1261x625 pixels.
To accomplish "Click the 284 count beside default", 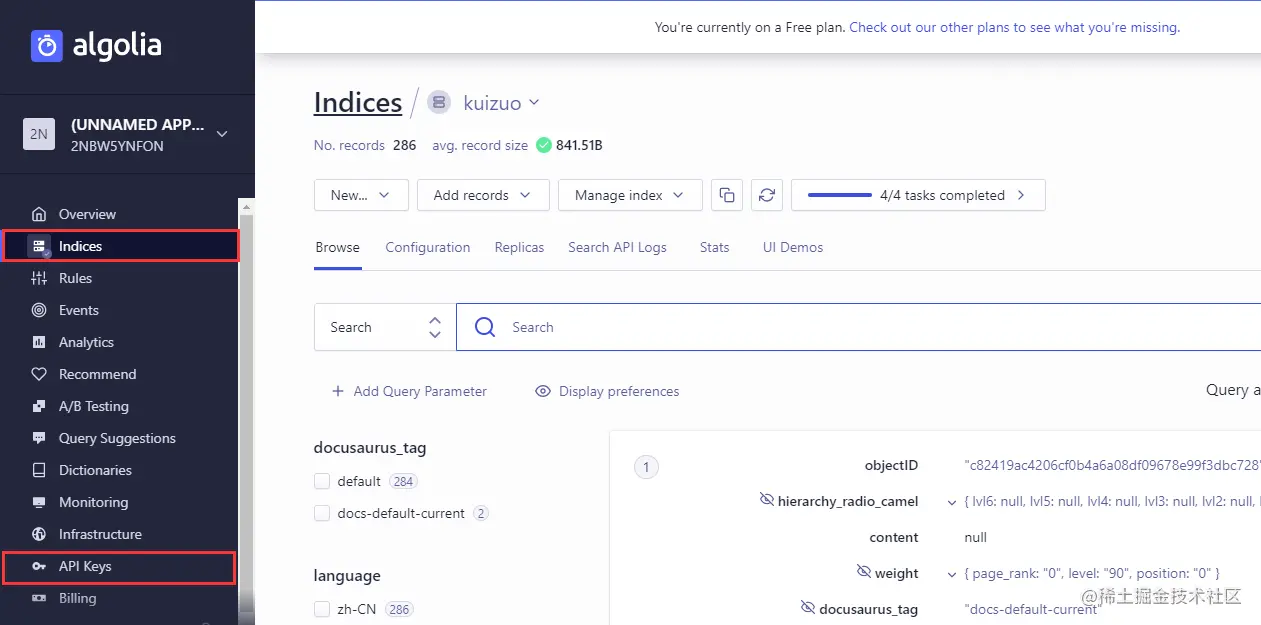I will pos(403,481).
